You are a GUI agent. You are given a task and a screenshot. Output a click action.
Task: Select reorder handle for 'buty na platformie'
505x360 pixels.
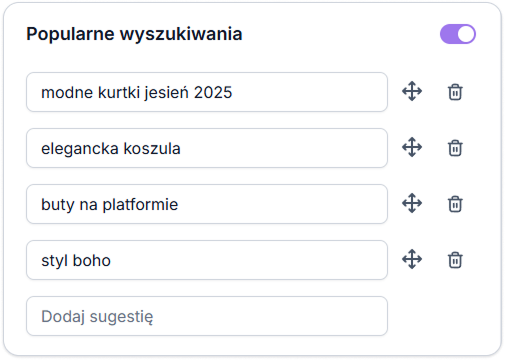[412, 203]
